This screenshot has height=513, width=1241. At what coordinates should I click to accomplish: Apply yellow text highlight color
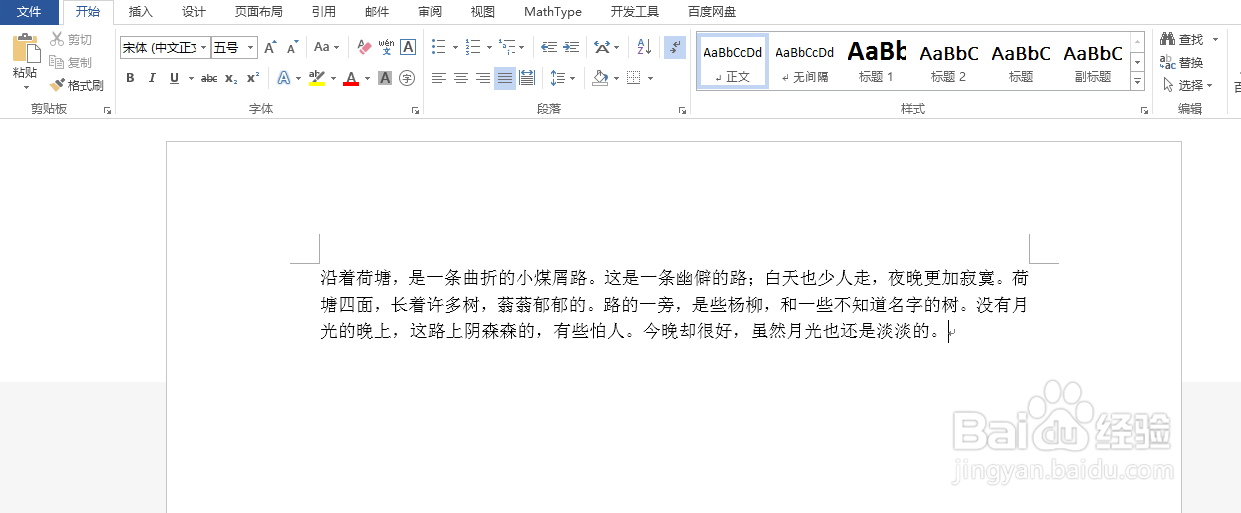click(317, 78)
